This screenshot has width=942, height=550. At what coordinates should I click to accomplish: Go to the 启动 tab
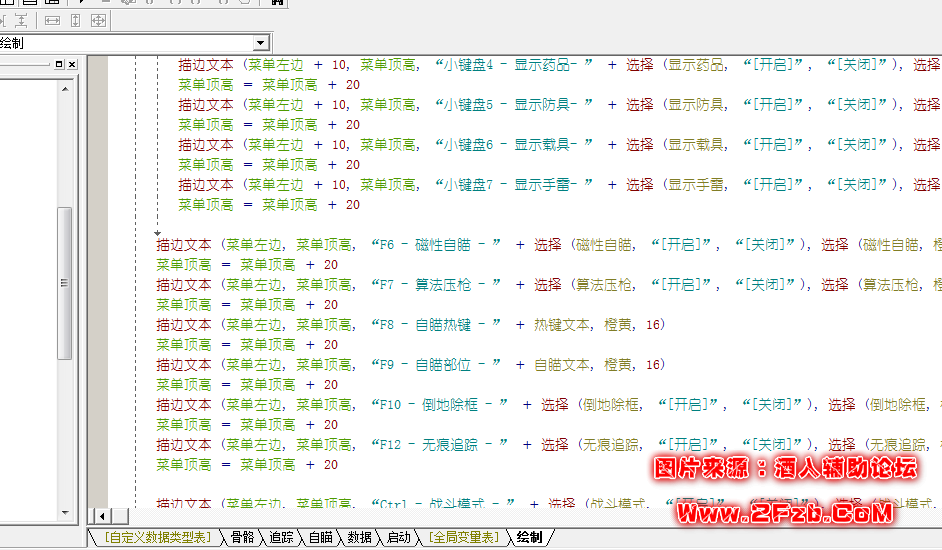[398, 538]
